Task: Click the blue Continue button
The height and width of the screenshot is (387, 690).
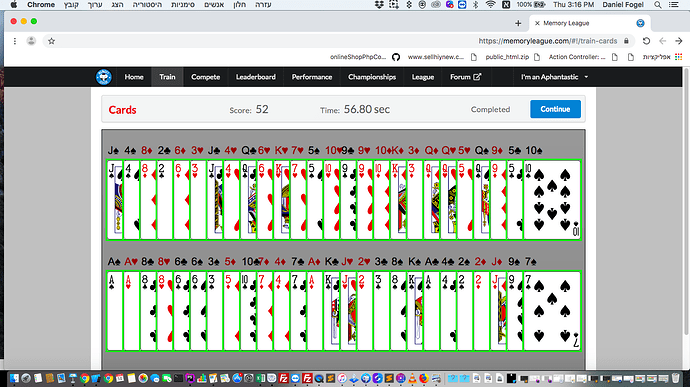Action: [555, 109]
